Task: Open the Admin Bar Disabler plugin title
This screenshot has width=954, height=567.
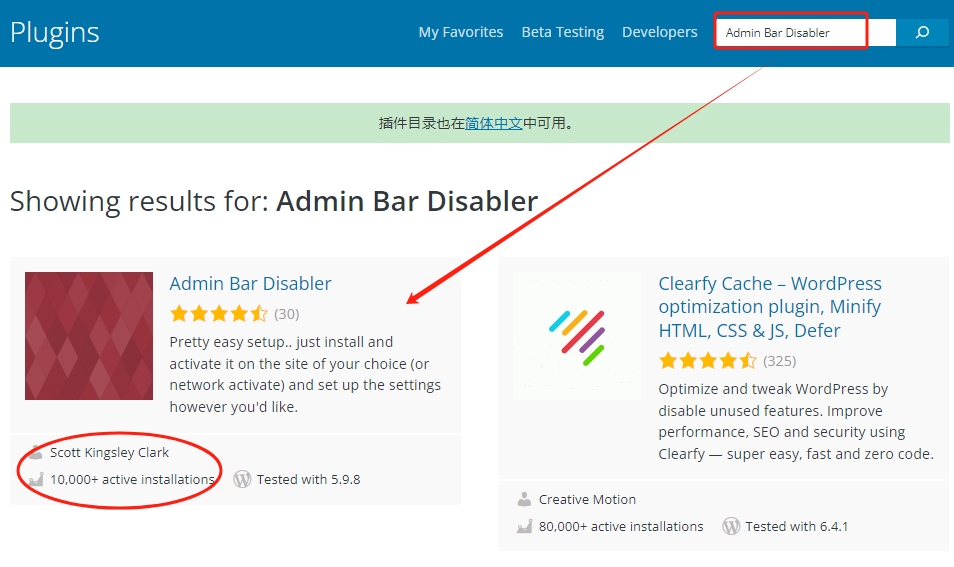Action: pyautogui.click(x=250, y=284)
